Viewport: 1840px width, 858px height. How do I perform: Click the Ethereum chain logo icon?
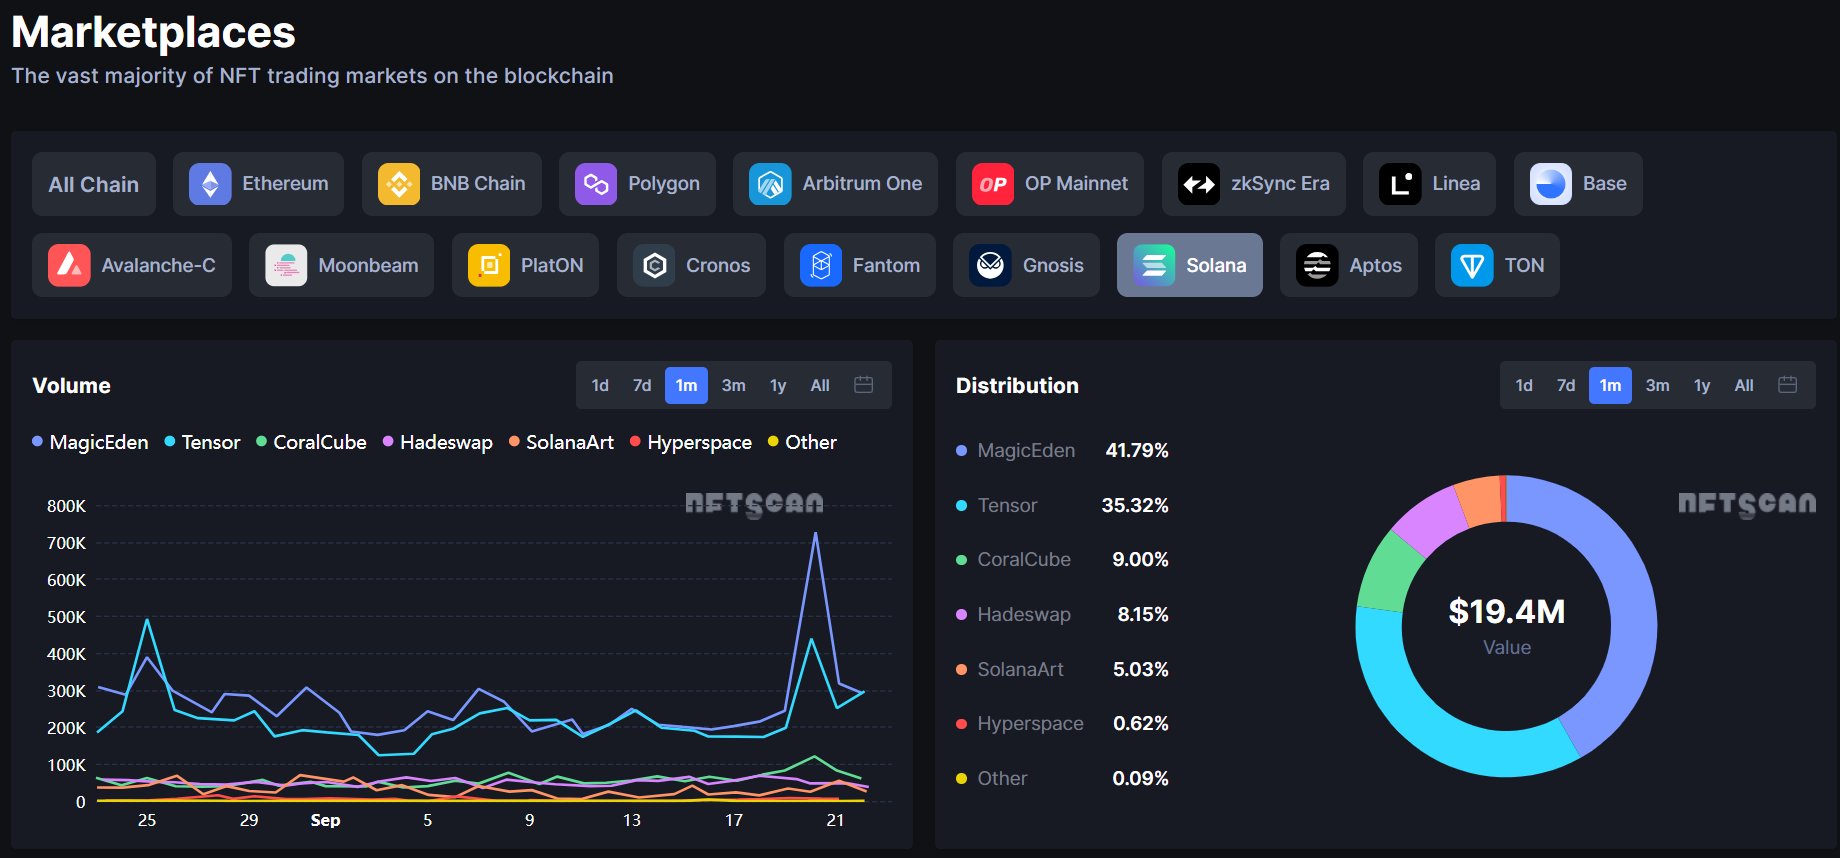[x=210, y=184]
